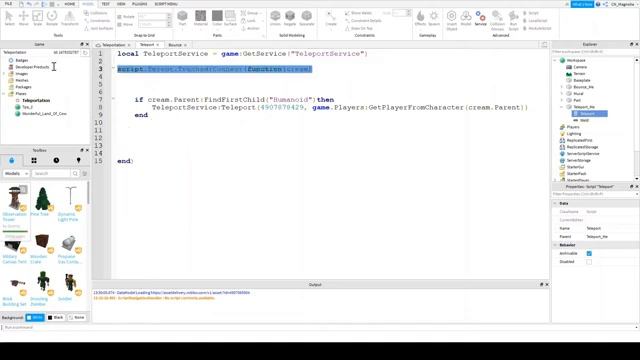Insert a ModuleScript from Advanced
Screen dimensions: 640x360
[537, 29]
